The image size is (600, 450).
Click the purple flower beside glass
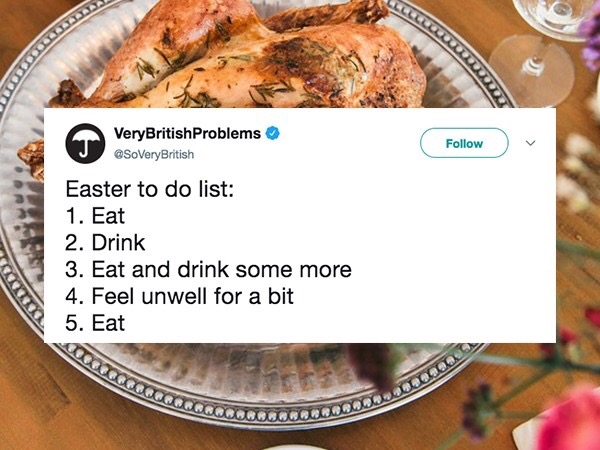[591, 38]
